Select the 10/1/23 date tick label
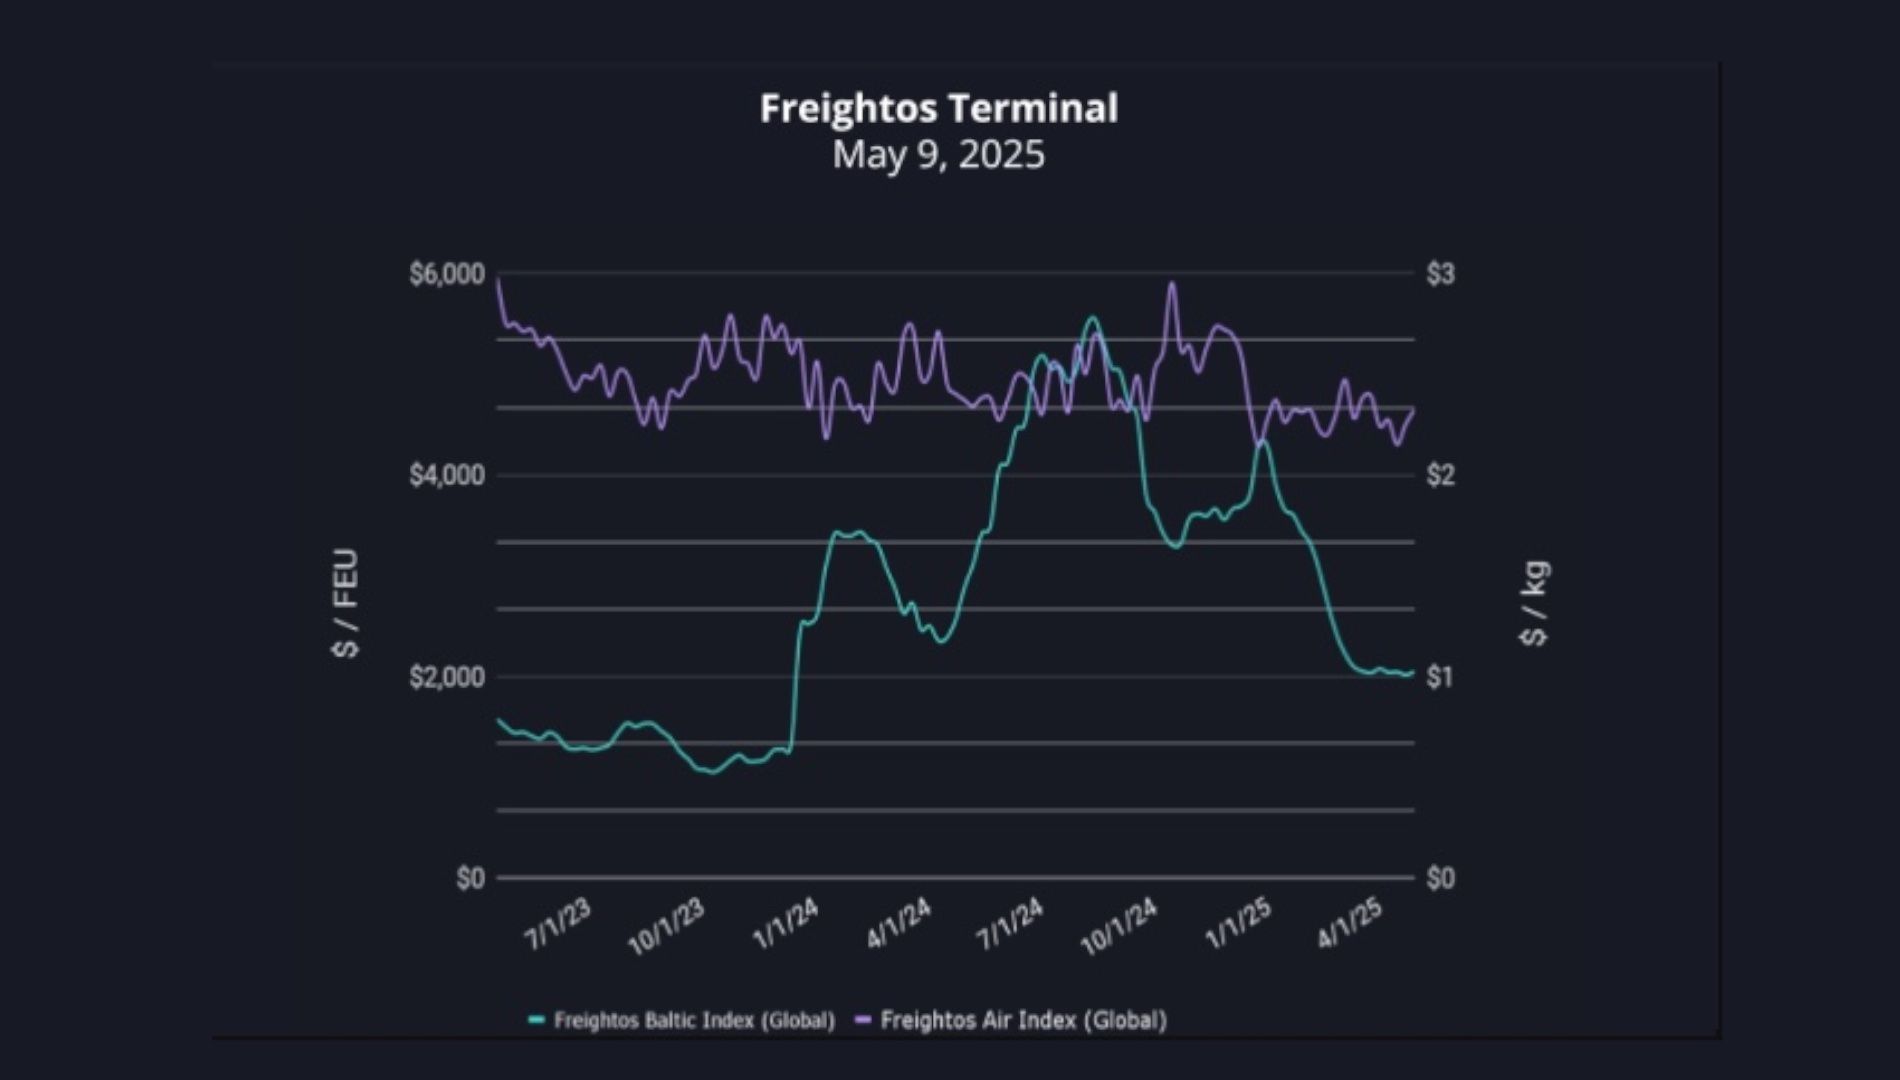The height and width of the screenshot is (1080, 1900). click(x=667, y=928)
